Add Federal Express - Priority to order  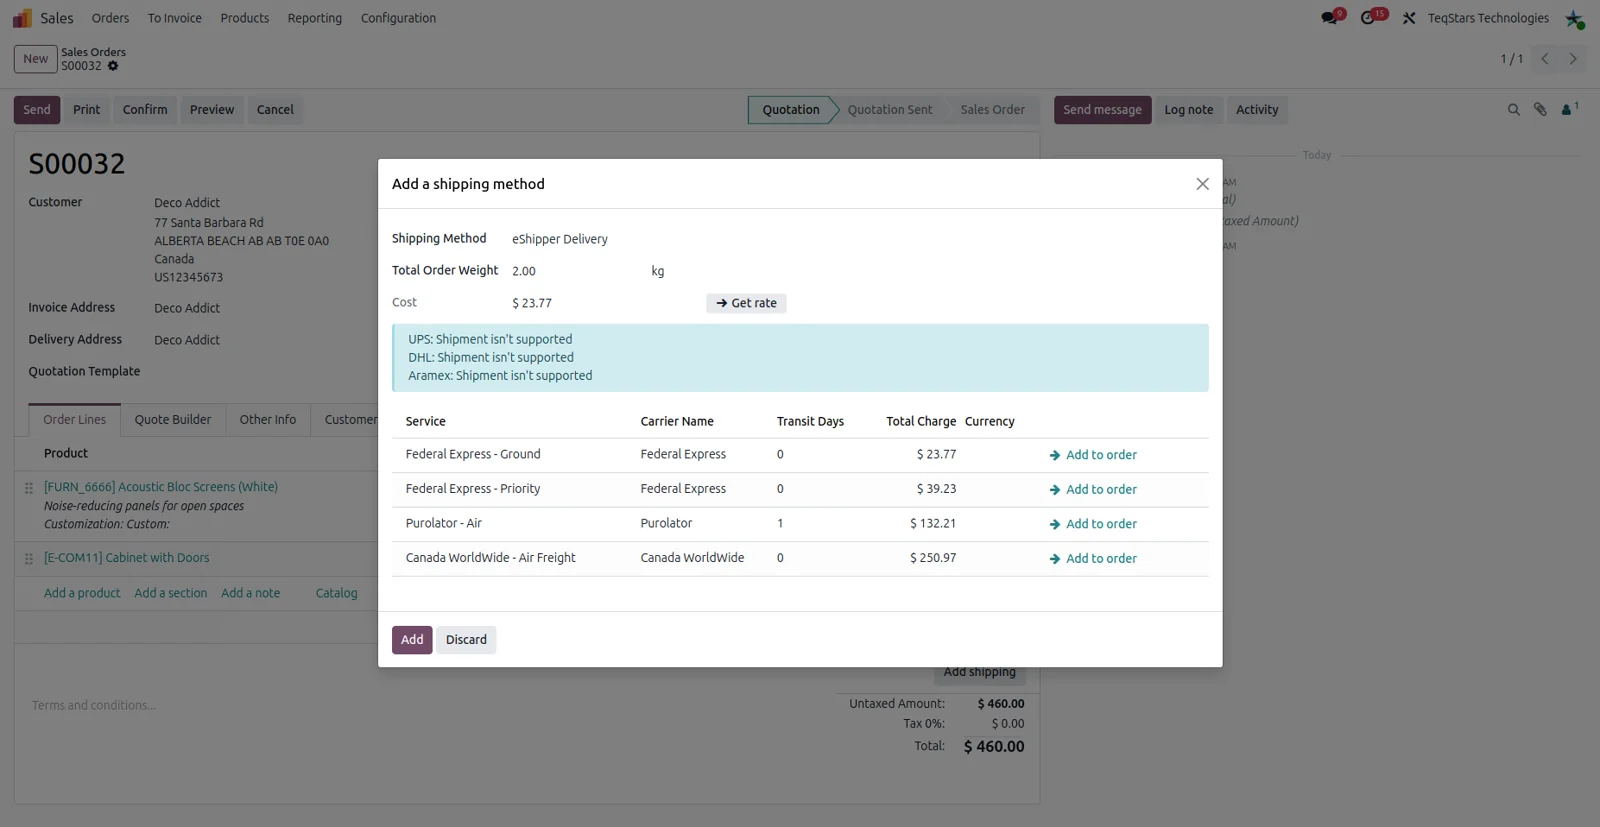tap(1093, 490)
